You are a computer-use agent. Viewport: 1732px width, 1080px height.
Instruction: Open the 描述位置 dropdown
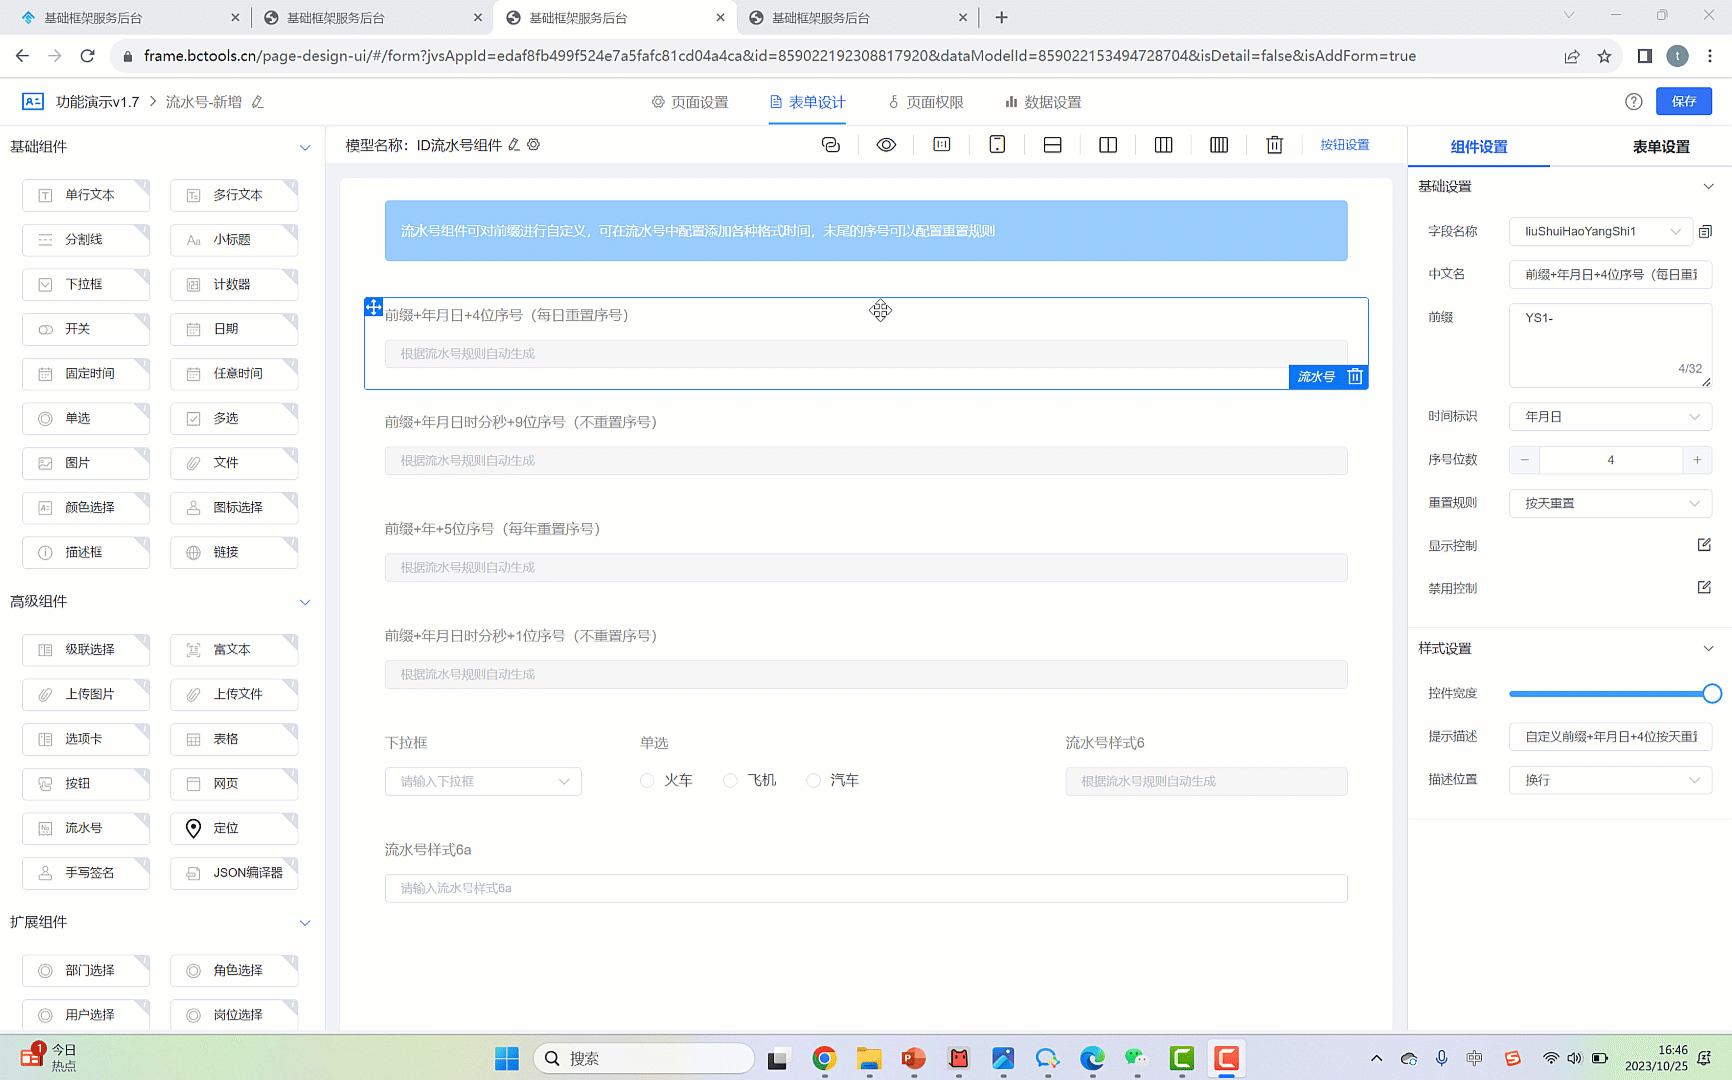(1610, 780)
